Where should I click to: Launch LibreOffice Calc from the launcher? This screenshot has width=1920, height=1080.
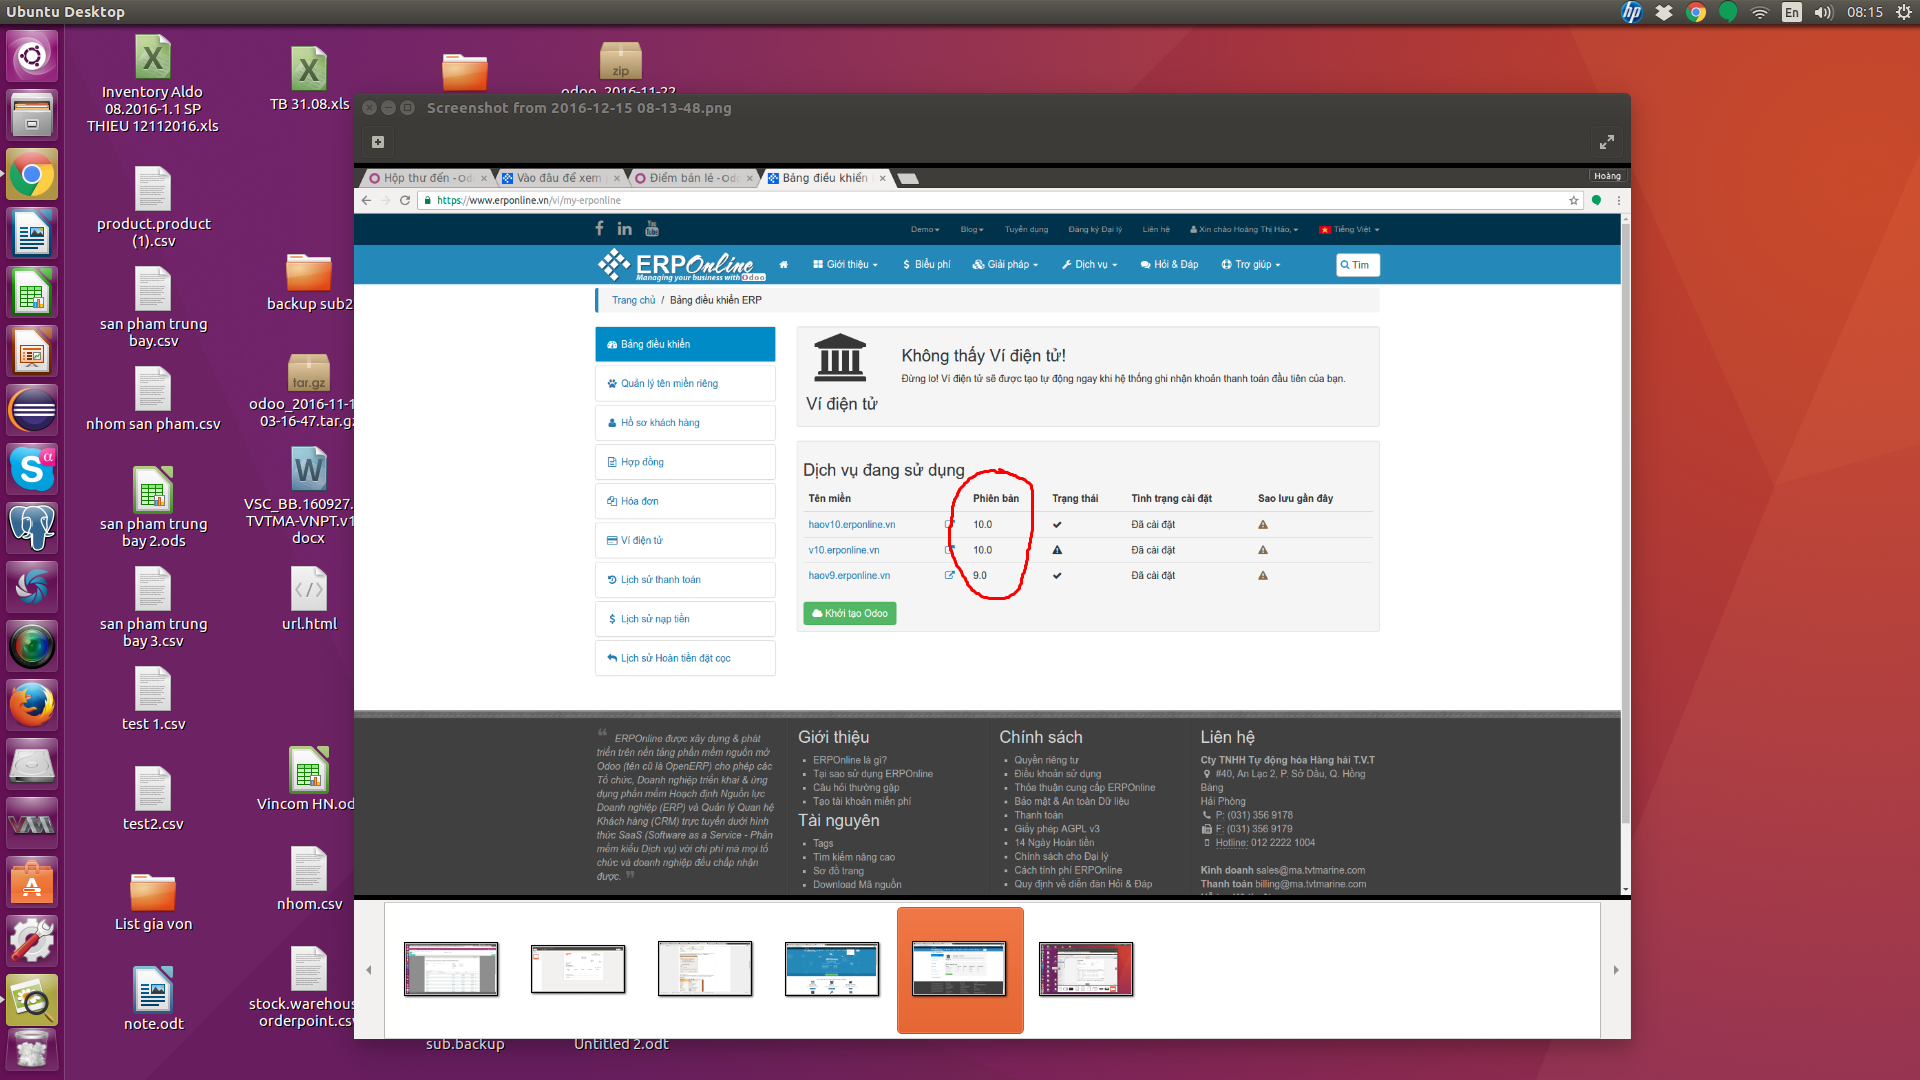tap(32, 293)
